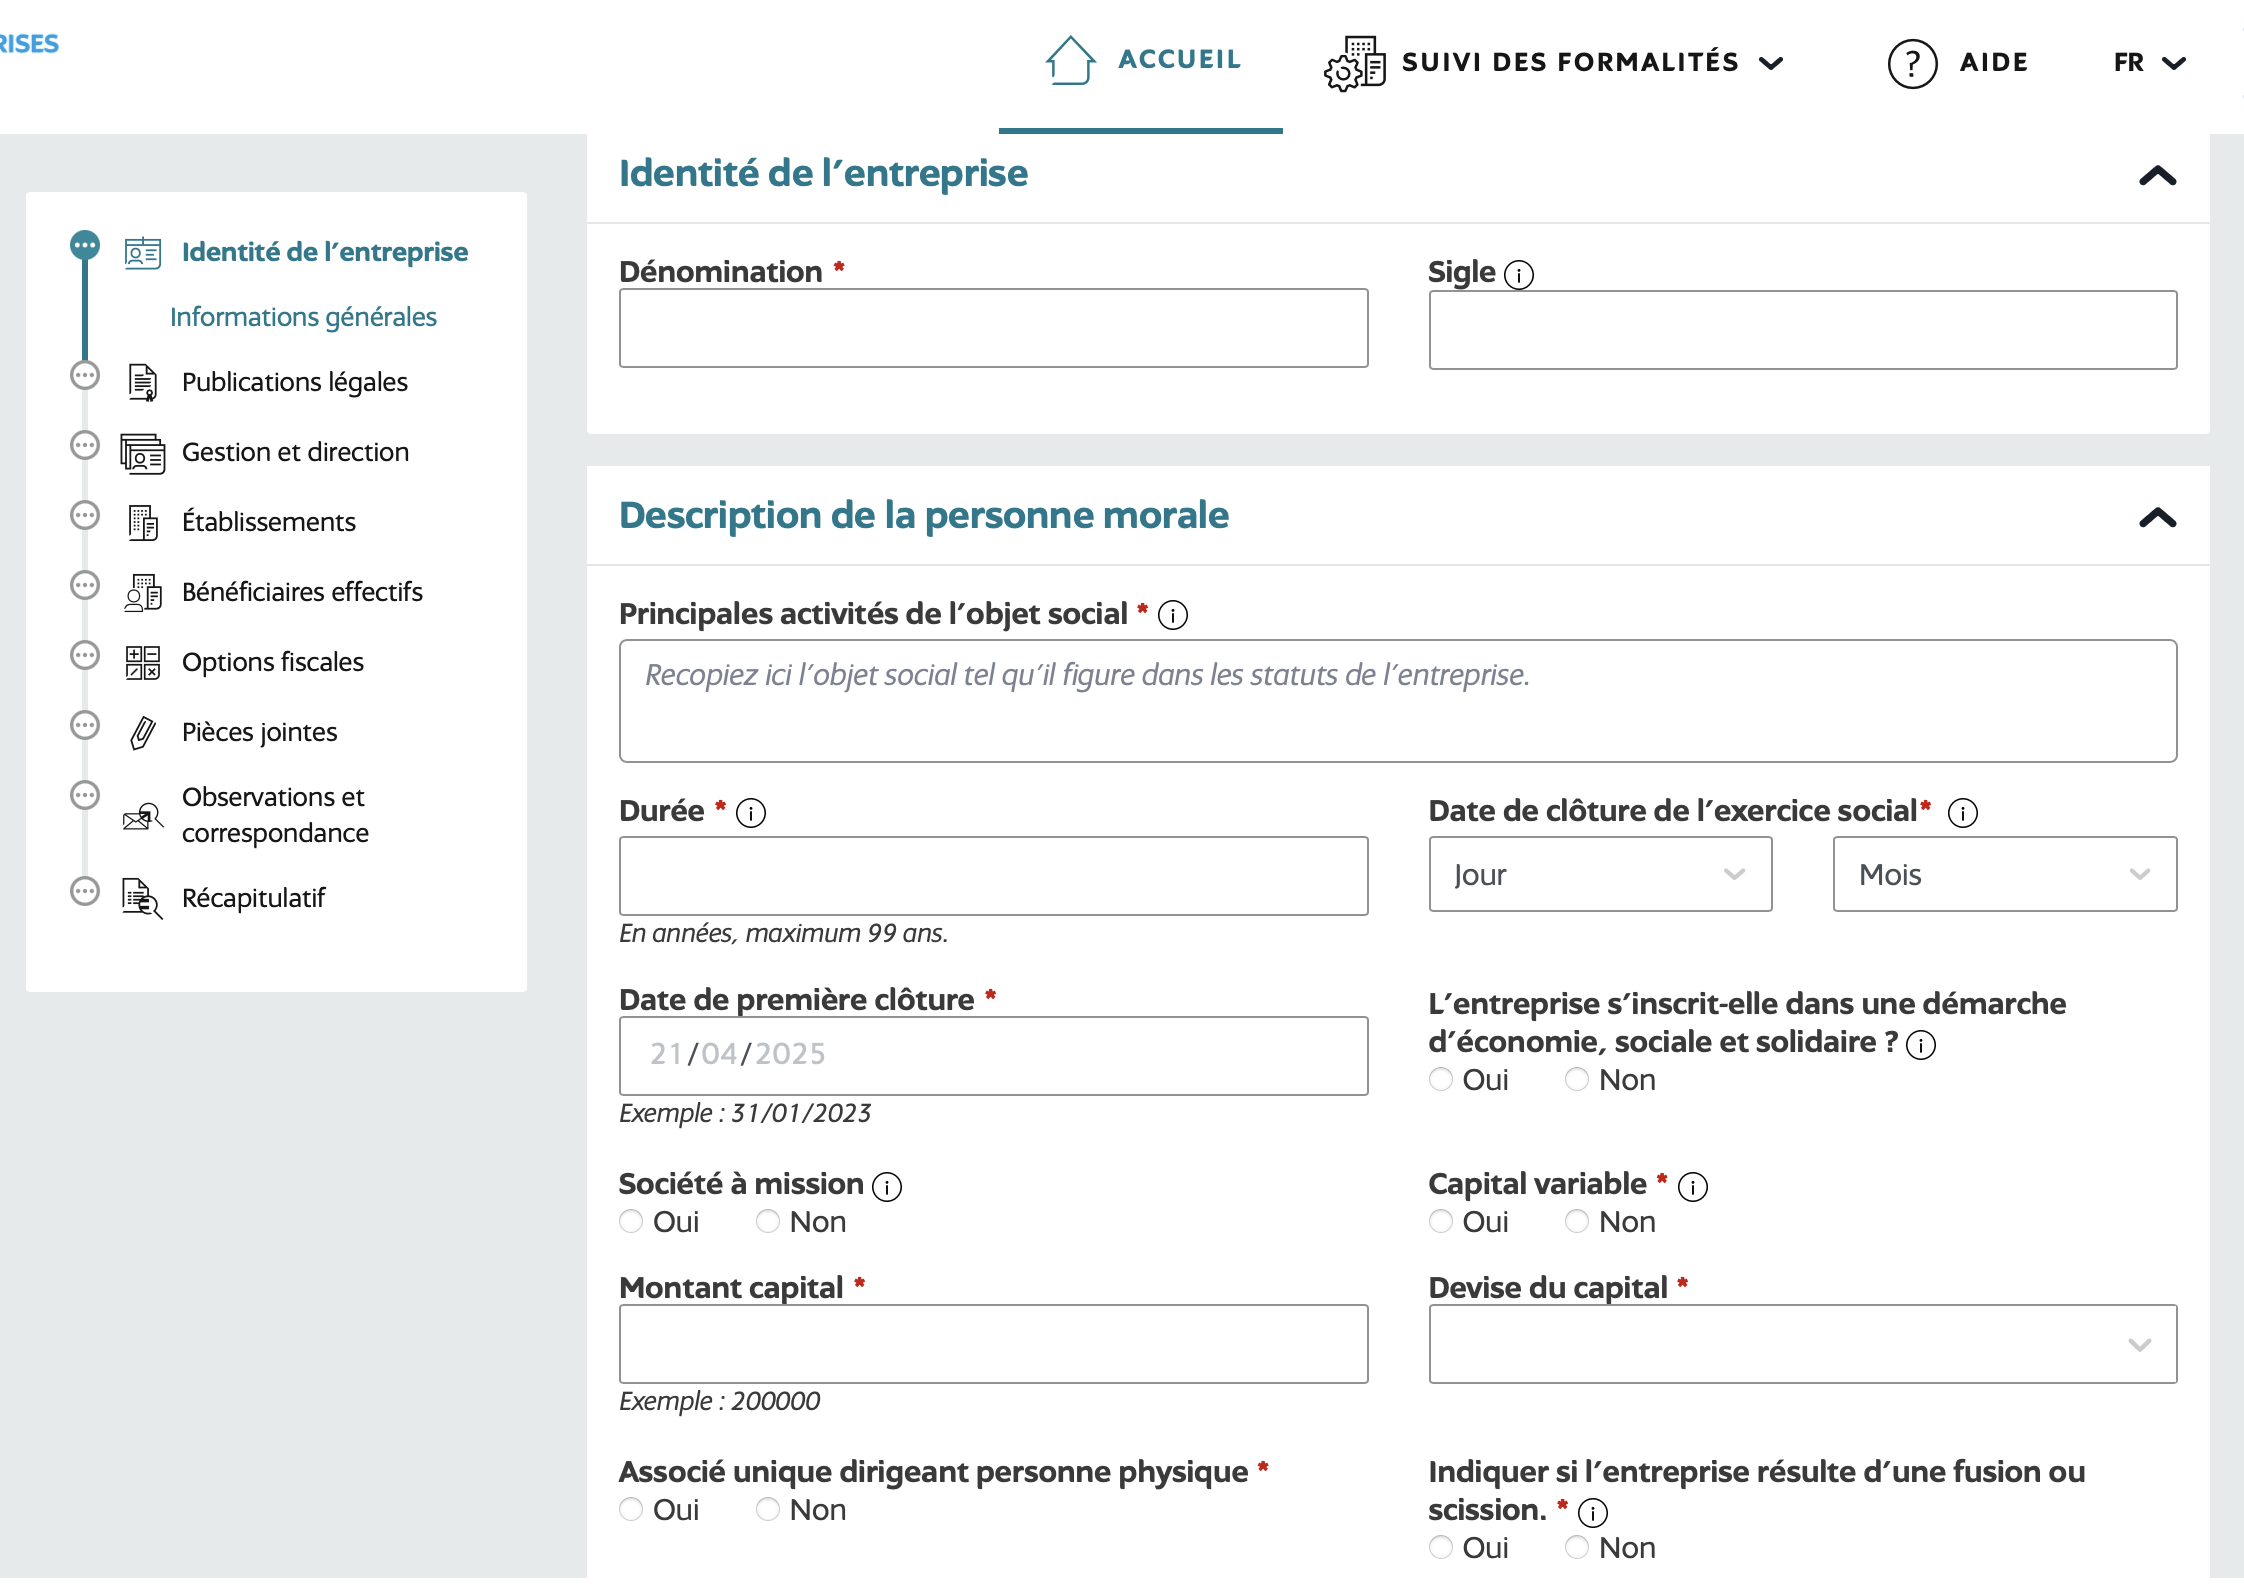Image resolution: width=2244 pixels, height=1586 pixels.
Task: Click the step circle beside Options fiscales
Action: click(x=85, y=656)
